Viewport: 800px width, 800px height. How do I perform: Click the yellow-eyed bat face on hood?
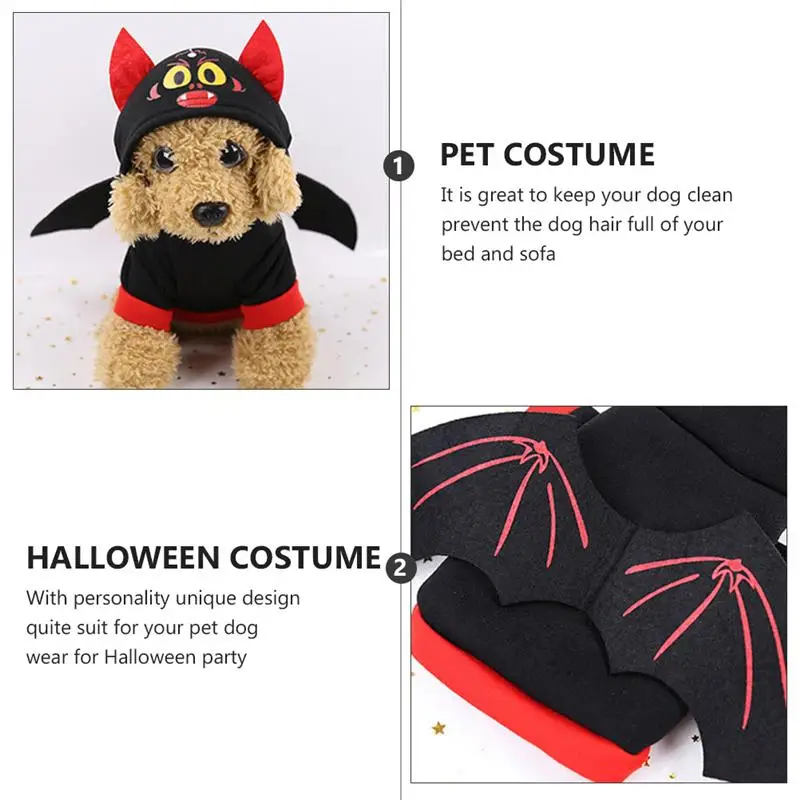[196, 83]
